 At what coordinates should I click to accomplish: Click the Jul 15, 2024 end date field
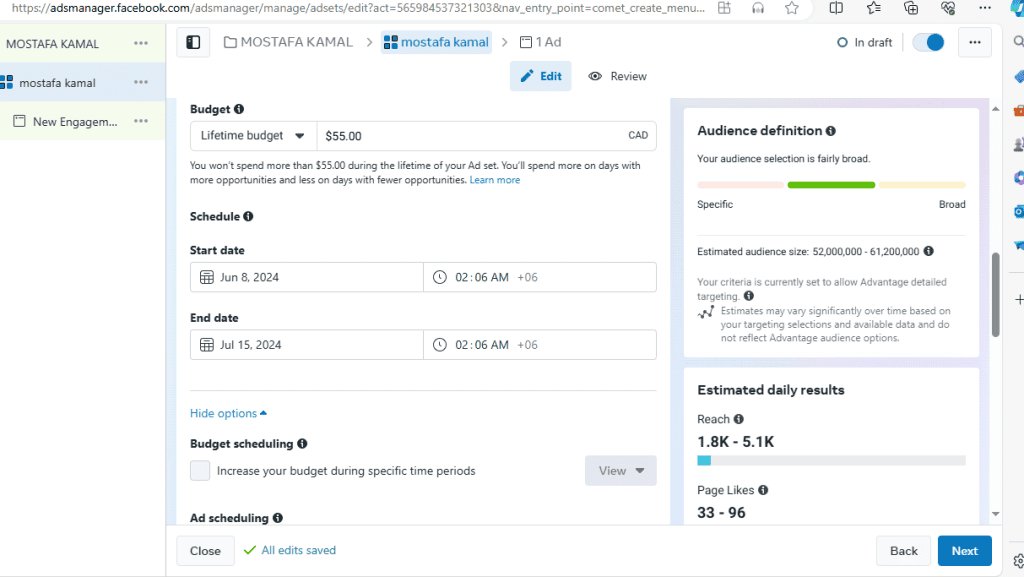click(x=307, y=345)
